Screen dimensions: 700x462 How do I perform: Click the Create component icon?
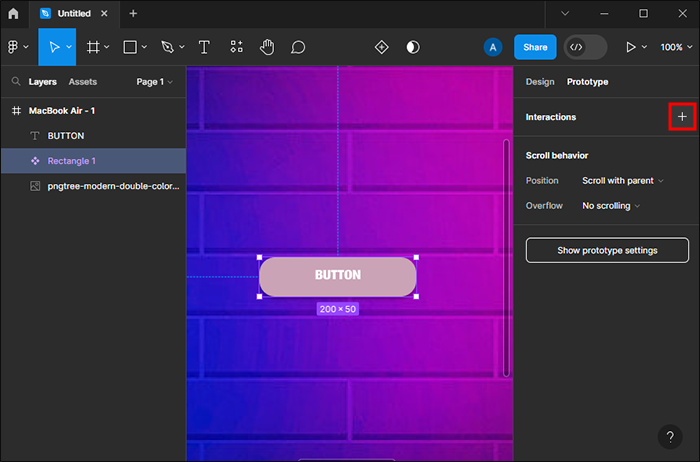[x=381, y=47]
